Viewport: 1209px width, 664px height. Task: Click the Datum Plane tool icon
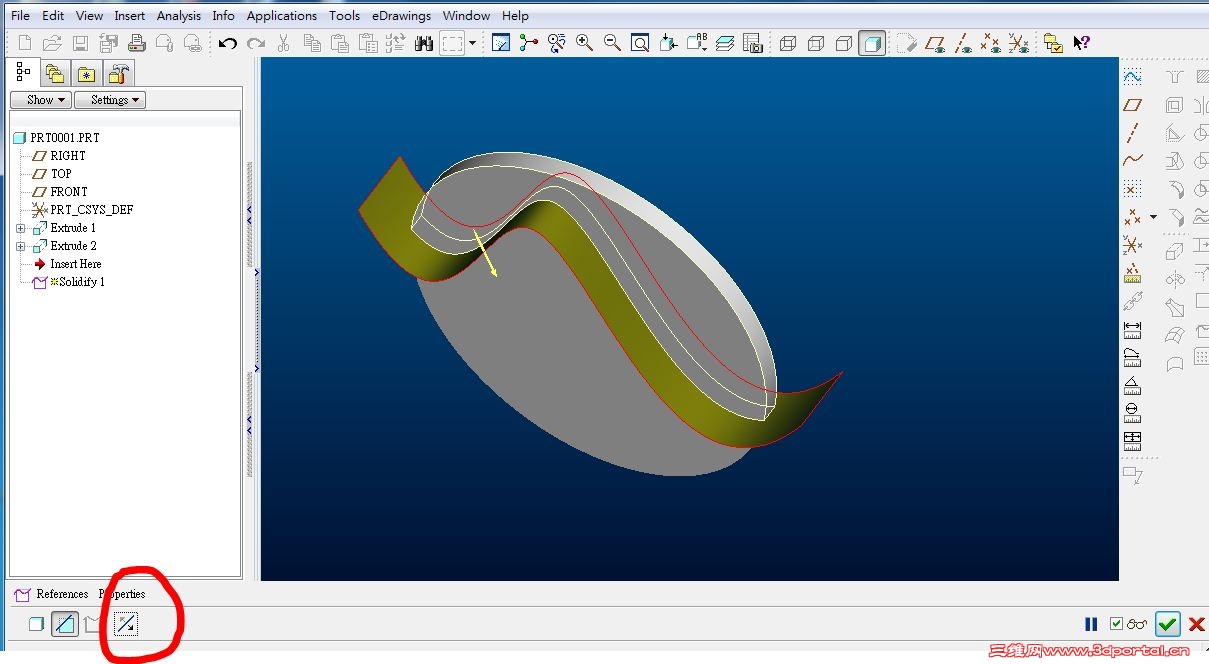(x=1132, y=105)
